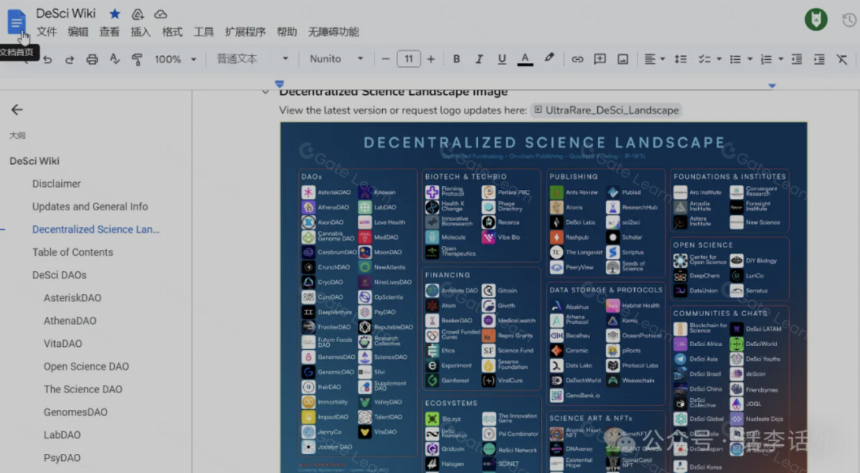Open the Google Docs home icon
Image resolution: width=860 pixels, height=473 pixels.
click(x=16, y=22)
